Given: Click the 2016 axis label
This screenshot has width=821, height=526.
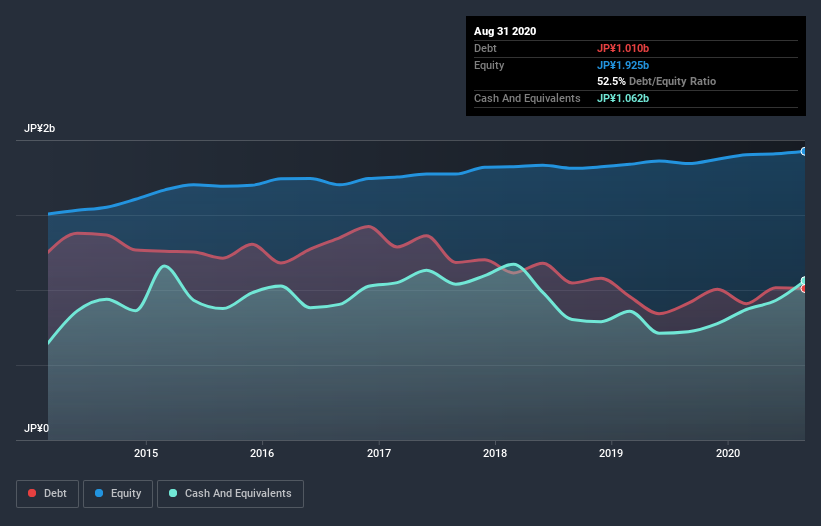Looking at the screenshot, I should (x=262, y=453).
